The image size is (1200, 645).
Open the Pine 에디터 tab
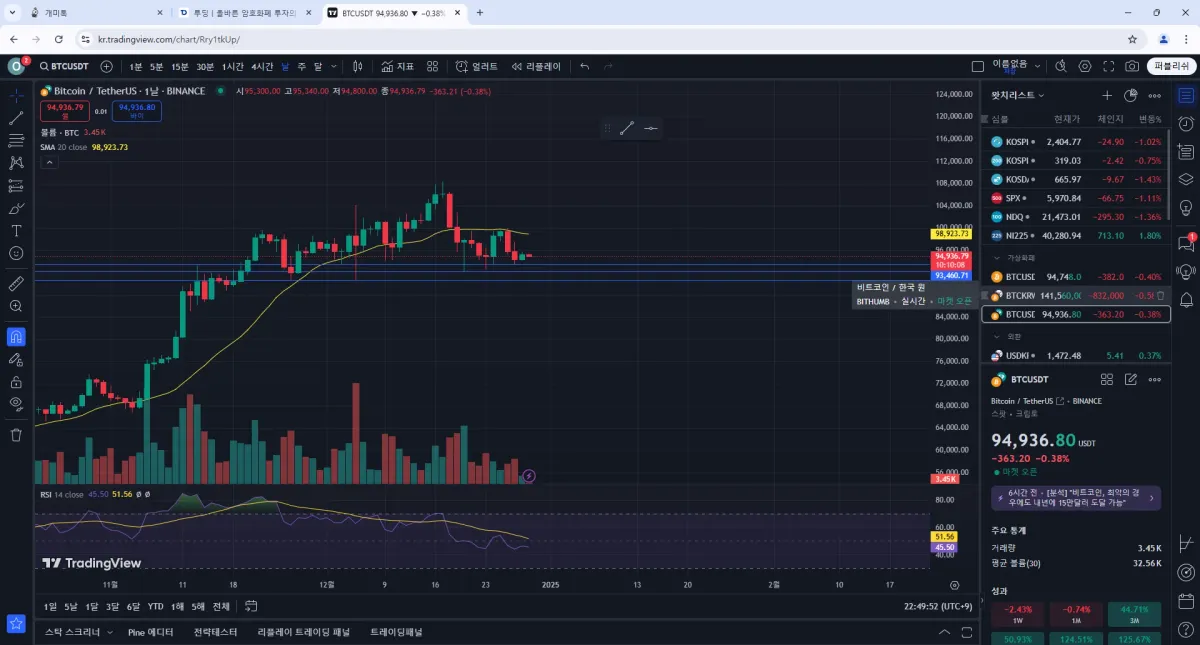coord(151,632)
